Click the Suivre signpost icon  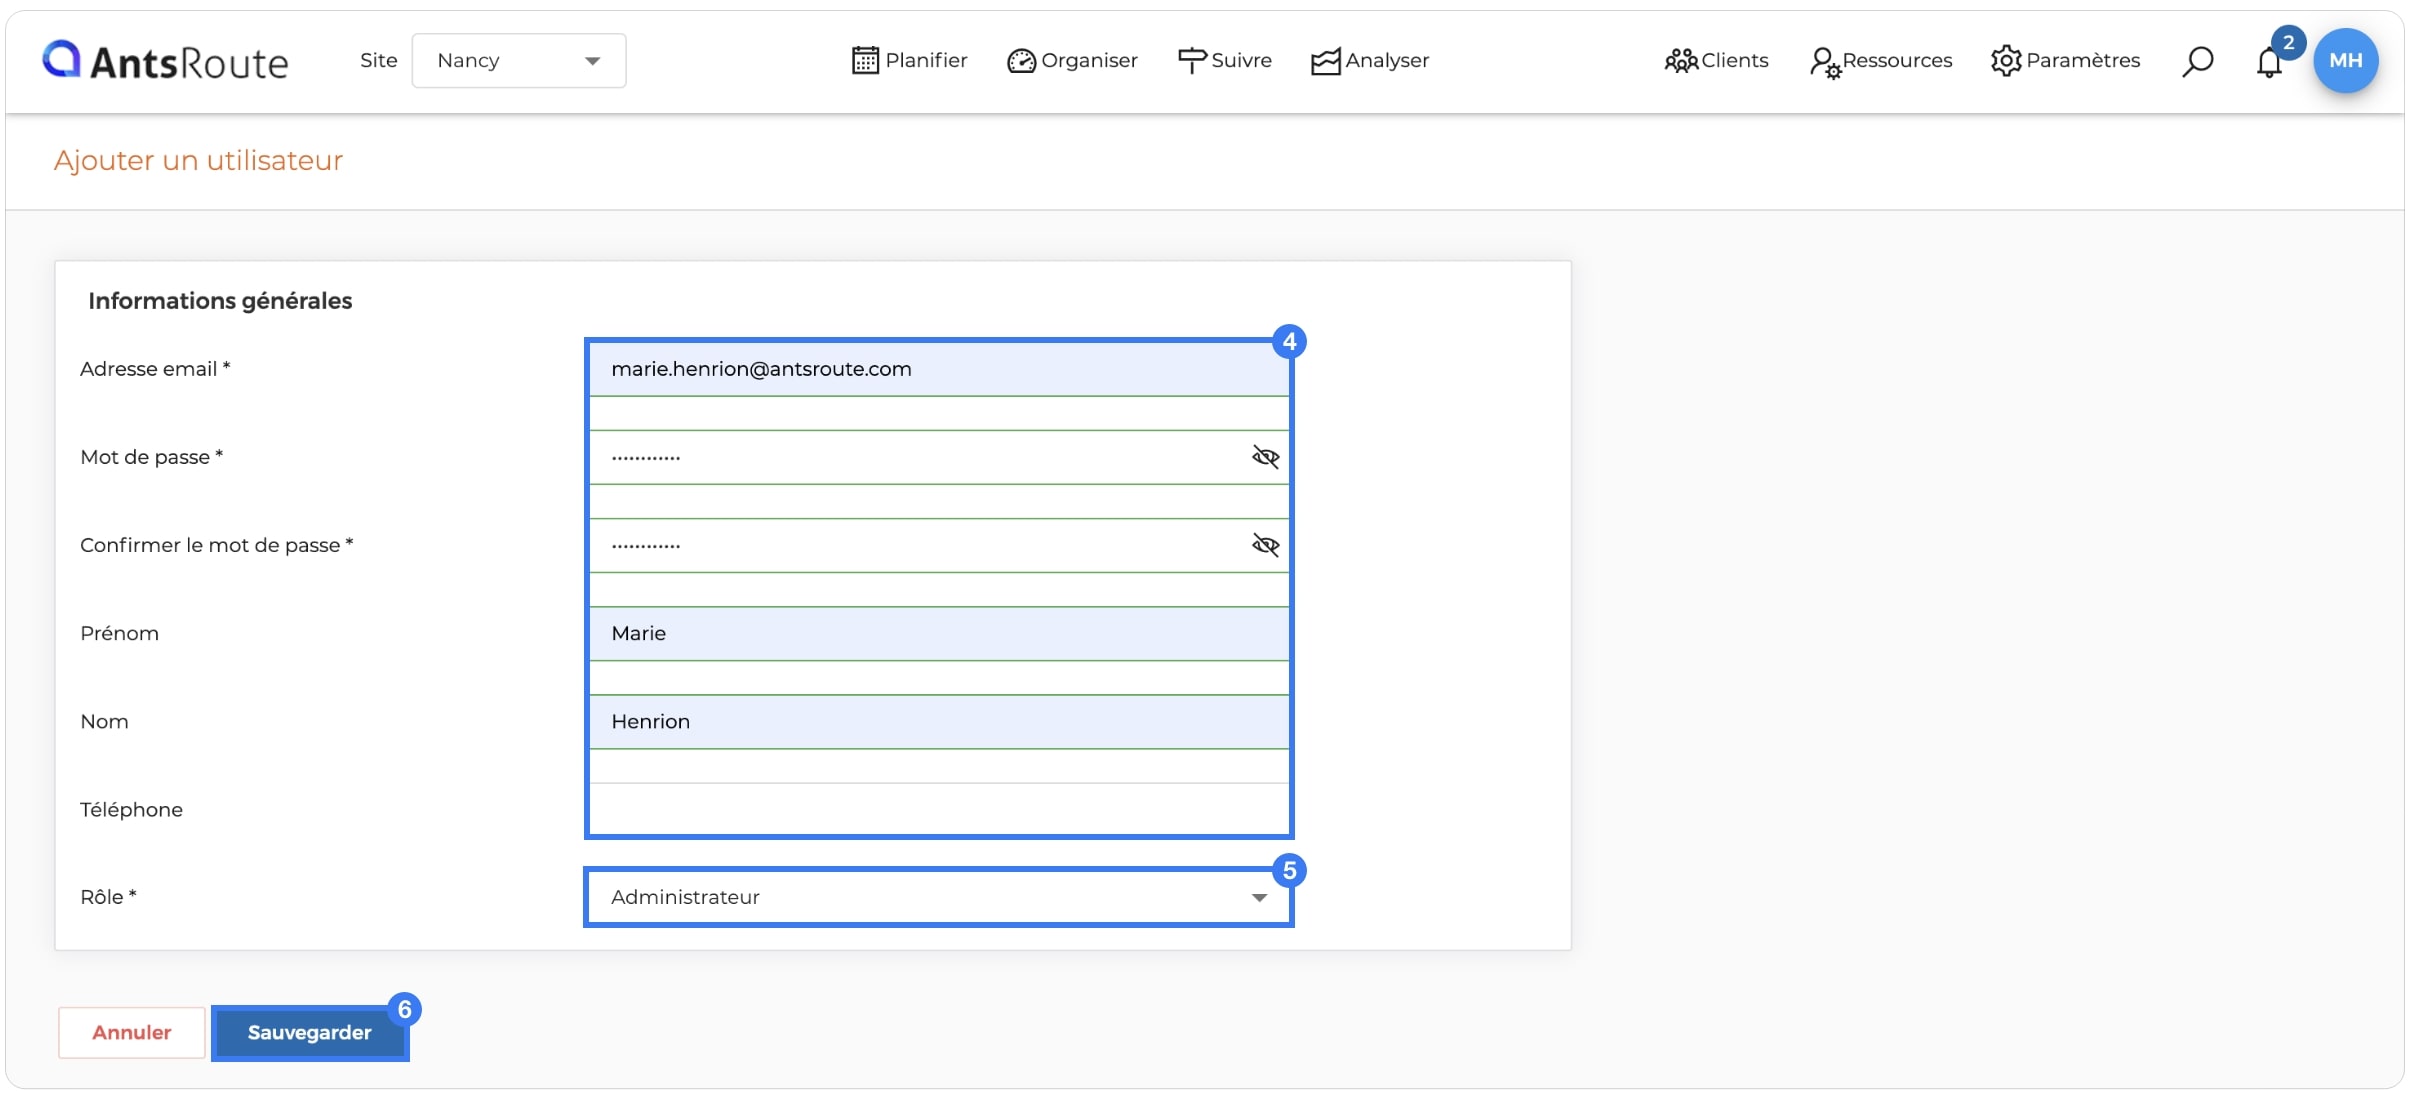click(x=1192, y=61)
